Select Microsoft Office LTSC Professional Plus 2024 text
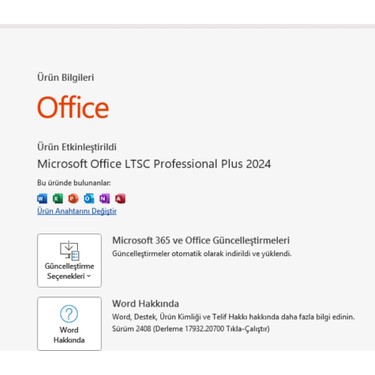Viewport: 375px width, 375px height. (154, 164)
